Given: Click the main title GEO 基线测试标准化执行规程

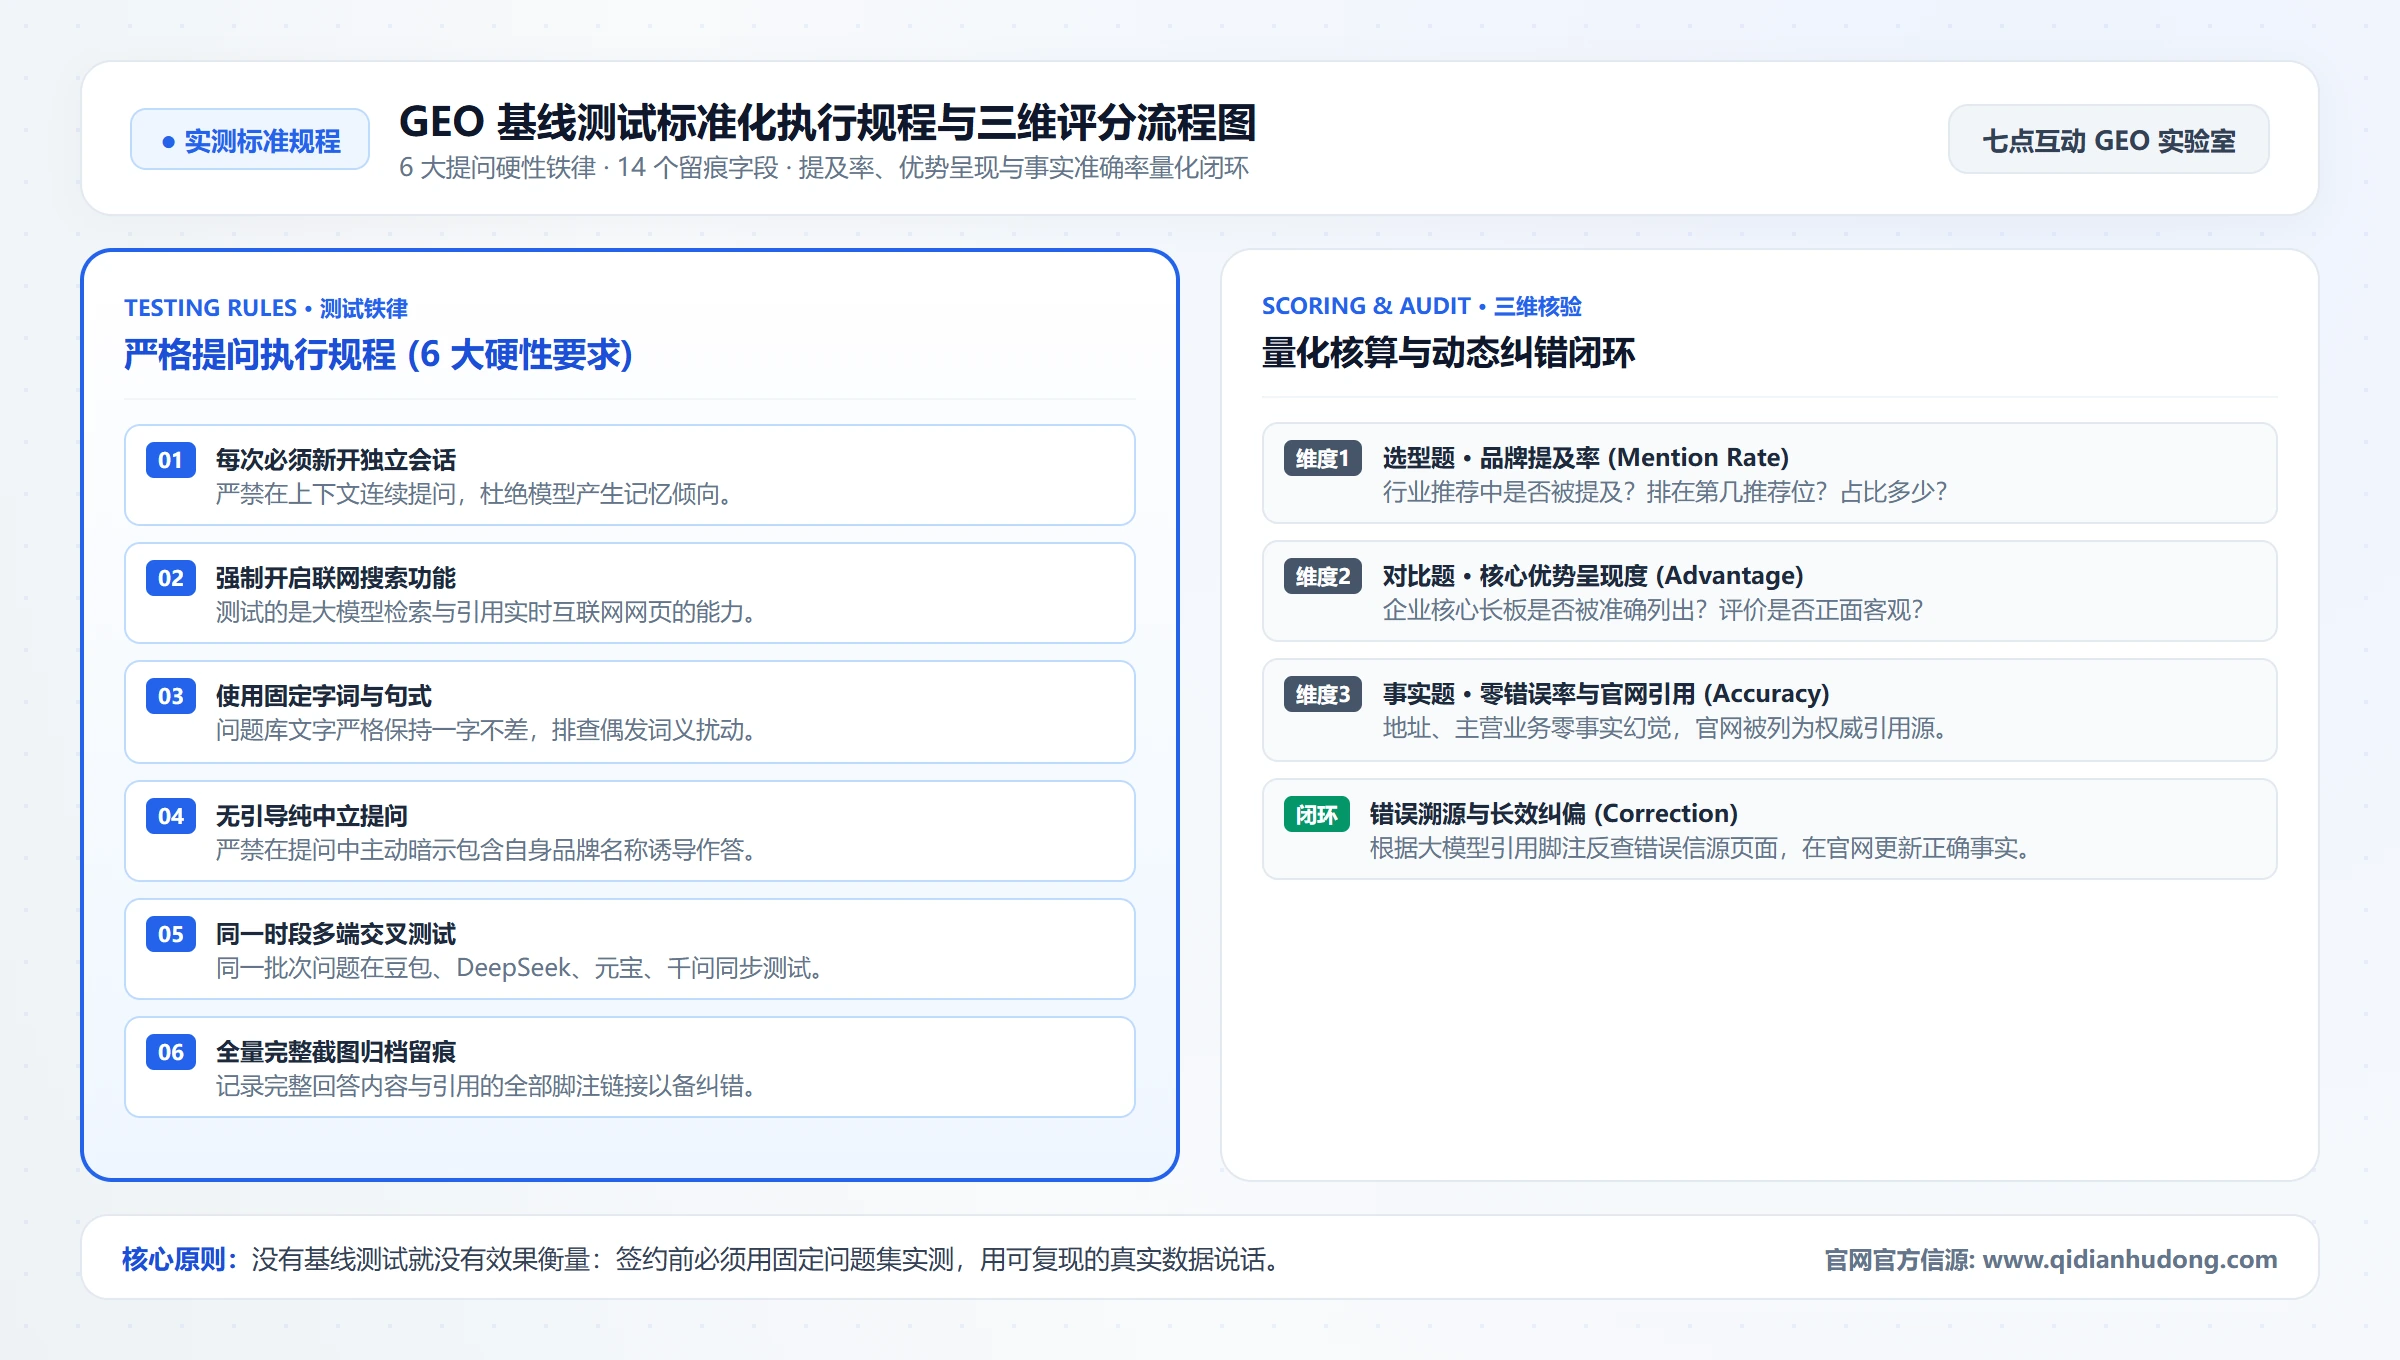Looking at the screenshot, I should (x=827, y=122).
